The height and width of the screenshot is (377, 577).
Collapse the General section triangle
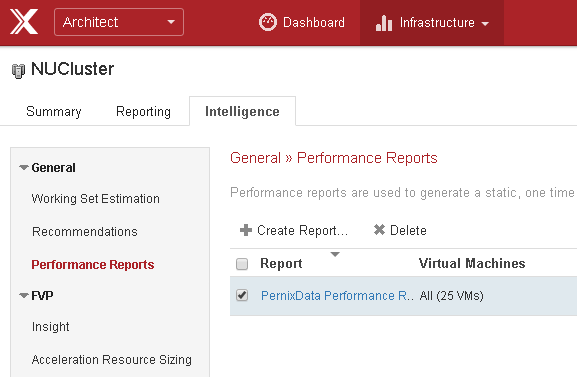24,168
